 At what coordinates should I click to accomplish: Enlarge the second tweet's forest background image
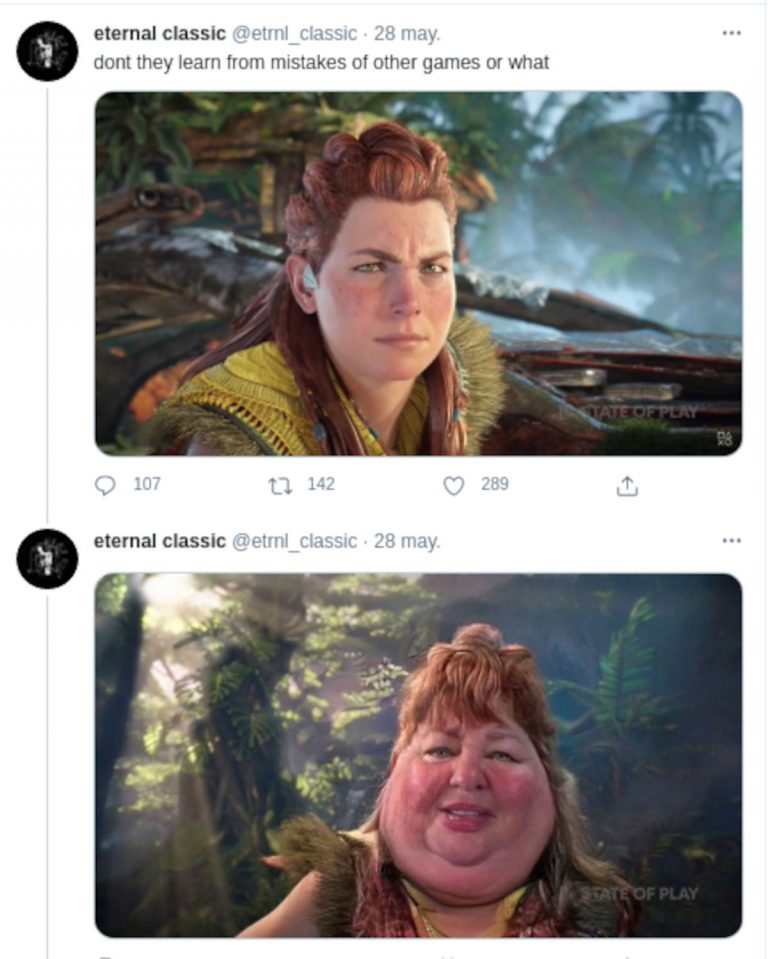click(x=418, y=754)
